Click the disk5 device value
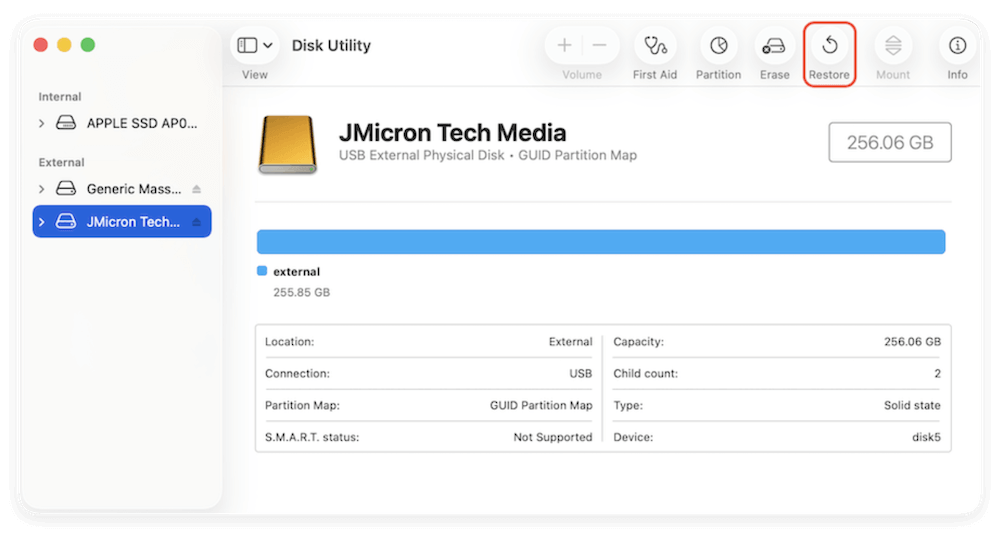This screenshot has height=533, width=1000. pyautogui.click(x=926, y=437)
